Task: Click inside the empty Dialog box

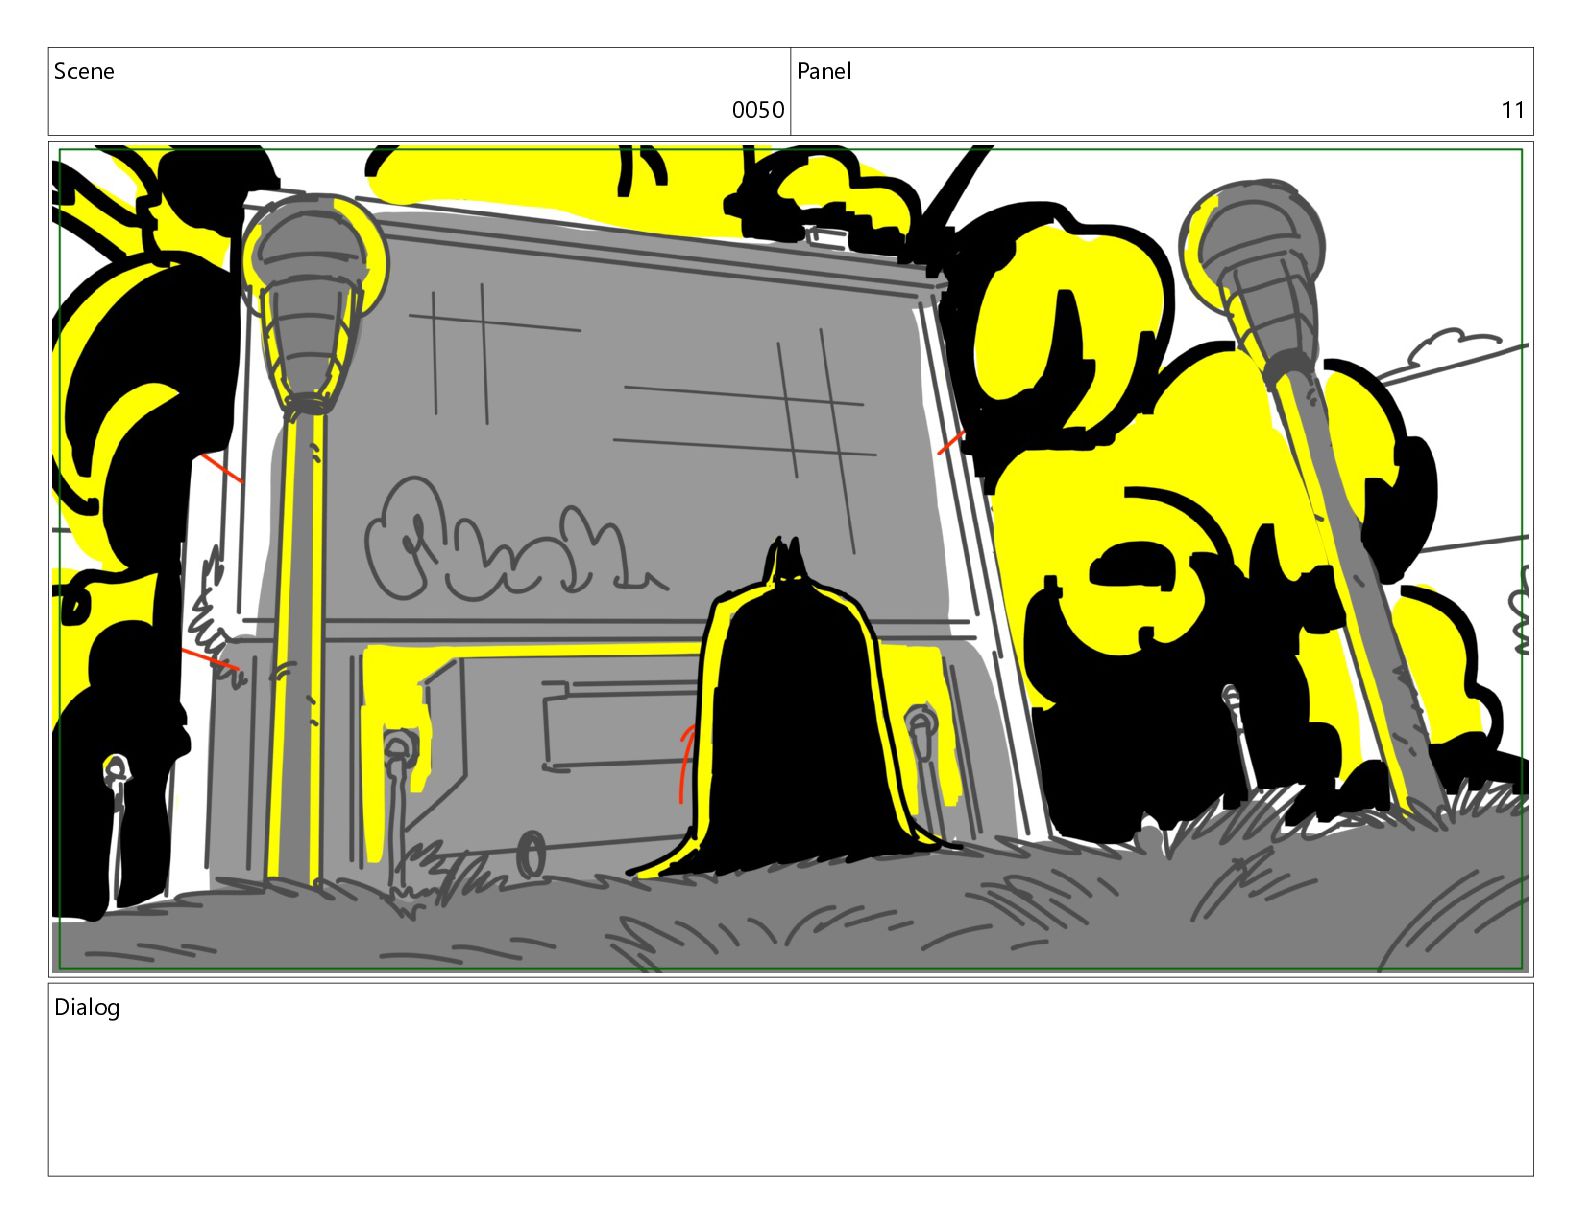Action: coord(790,1080)
